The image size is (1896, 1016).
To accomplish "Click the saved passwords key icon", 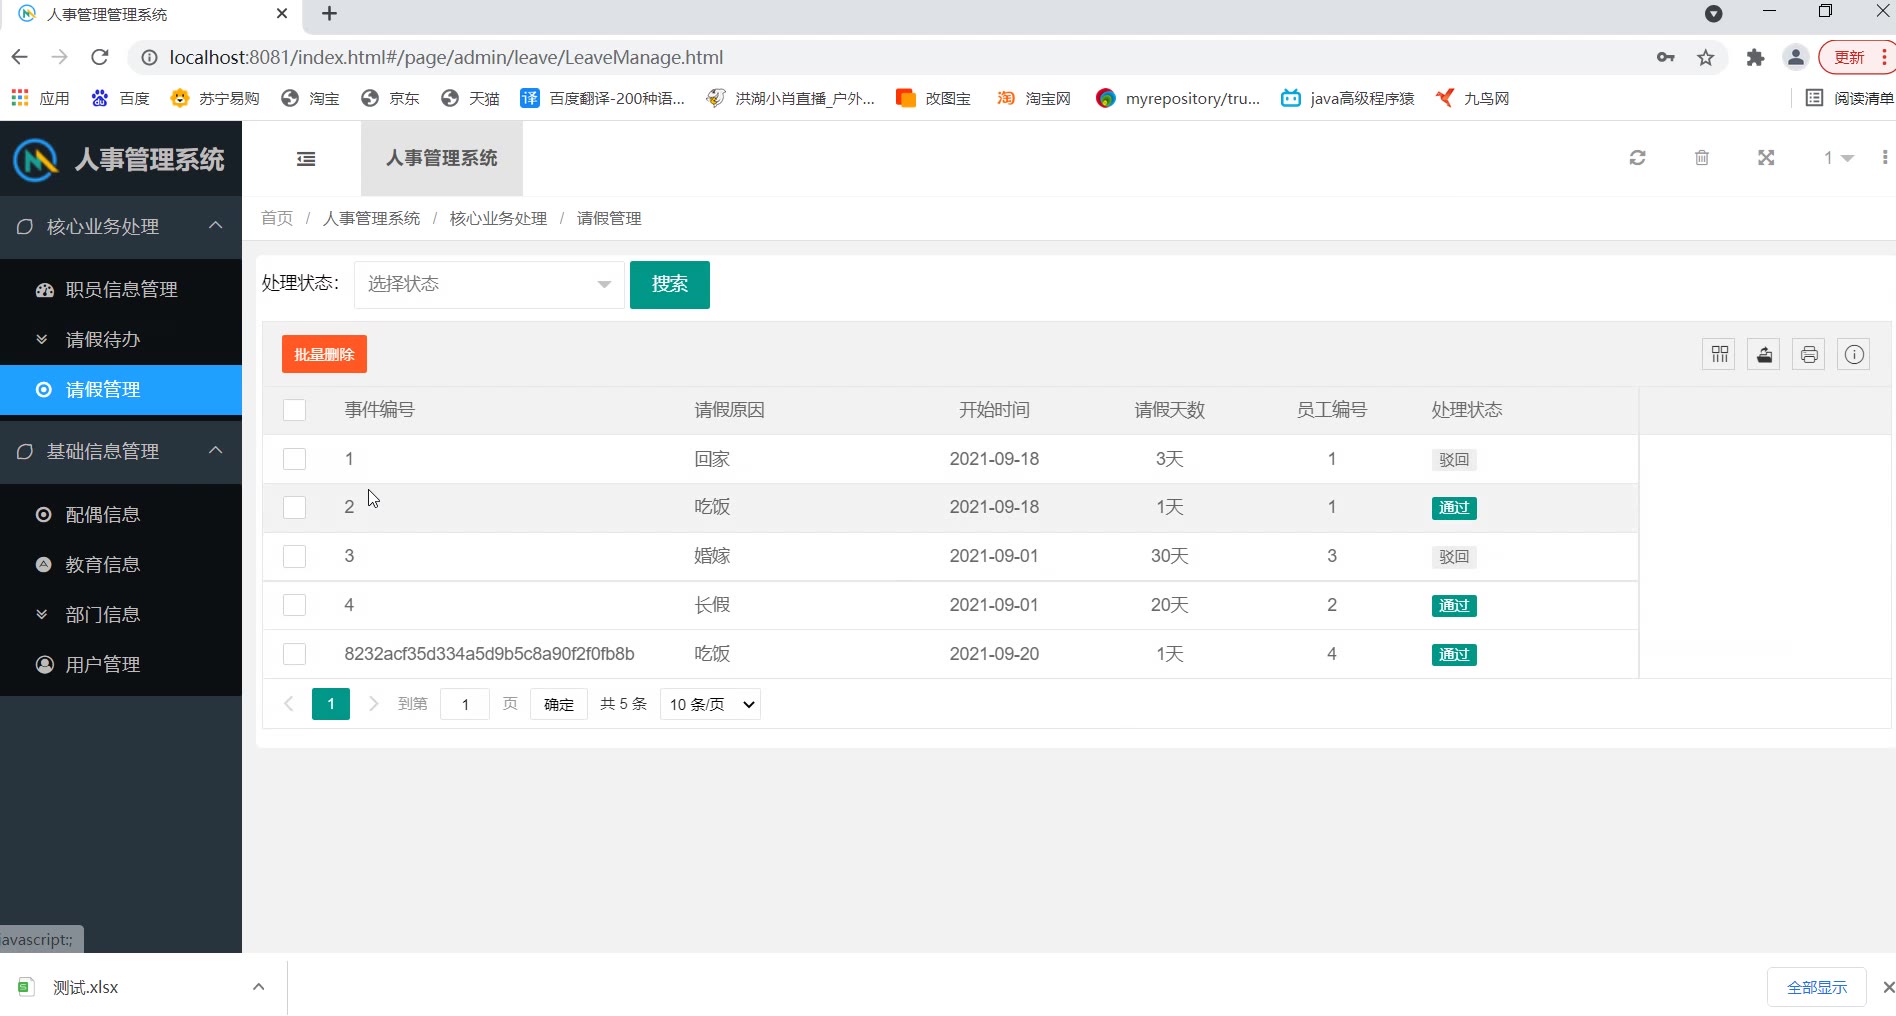I will (1665, 57).
